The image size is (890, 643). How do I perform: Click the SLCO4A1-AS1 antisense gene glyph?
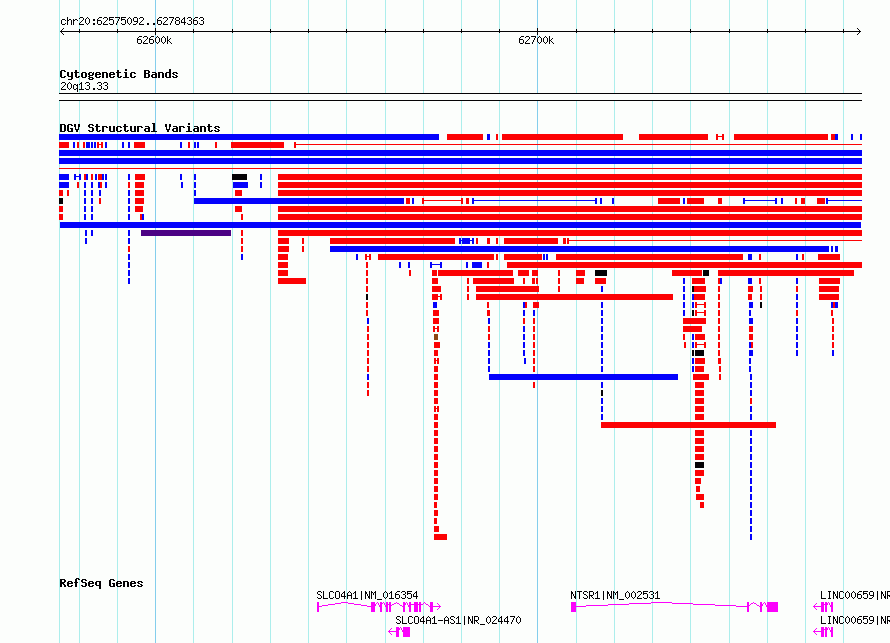click(x=400, y=632)
